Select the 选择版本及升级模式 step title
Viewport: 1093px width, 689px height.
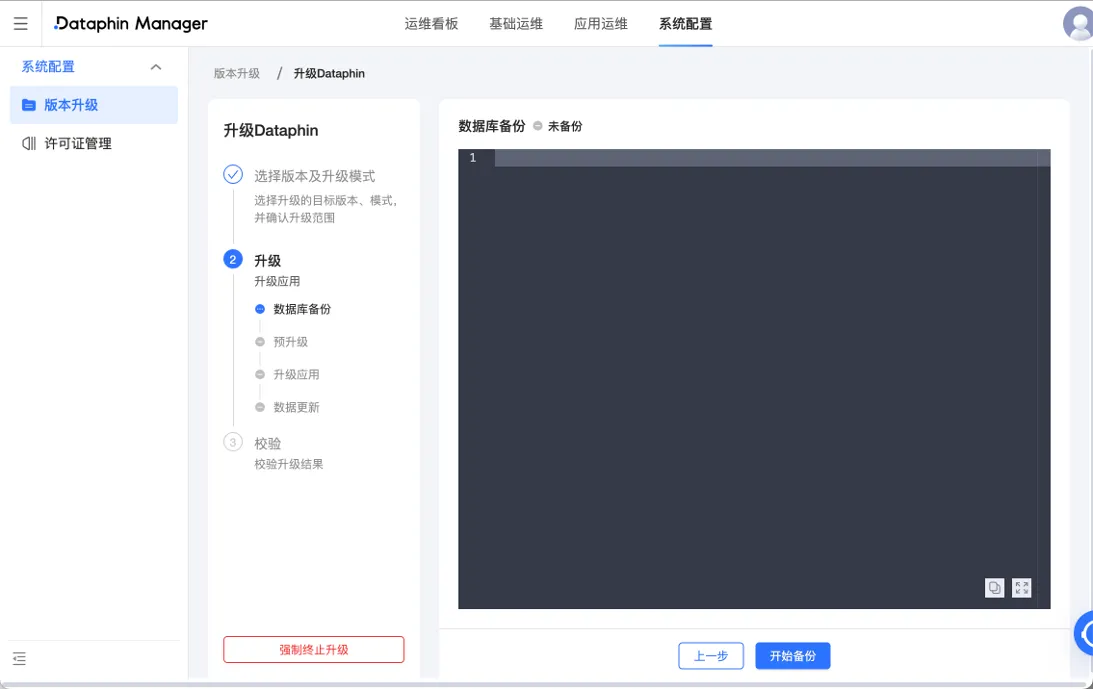click(x=314, y=176)
